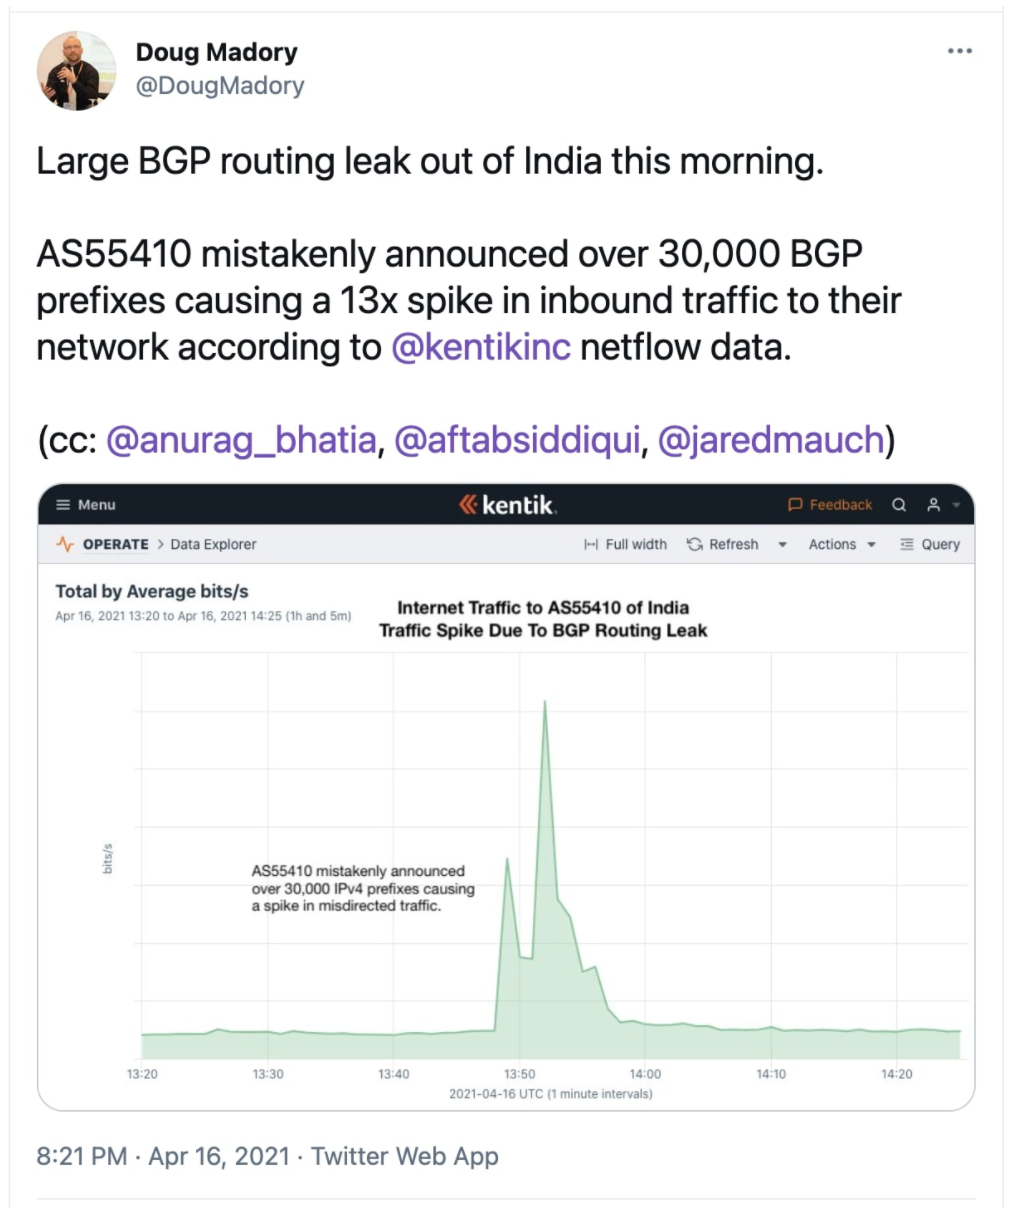Toggle Full width view
The width and height of the screenshot is (1016, 1208).
[x=625, y=544]
